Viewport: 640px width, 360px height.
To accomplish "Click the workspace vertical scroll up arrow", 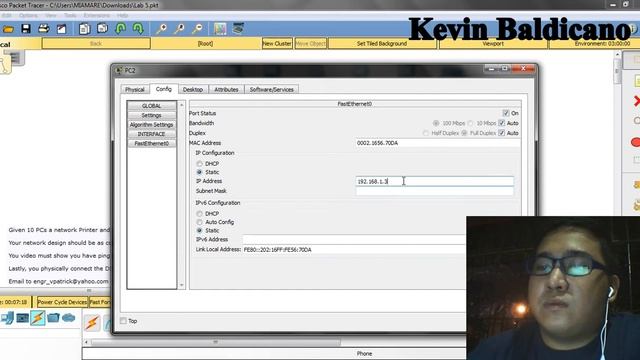I will [617, 54].
